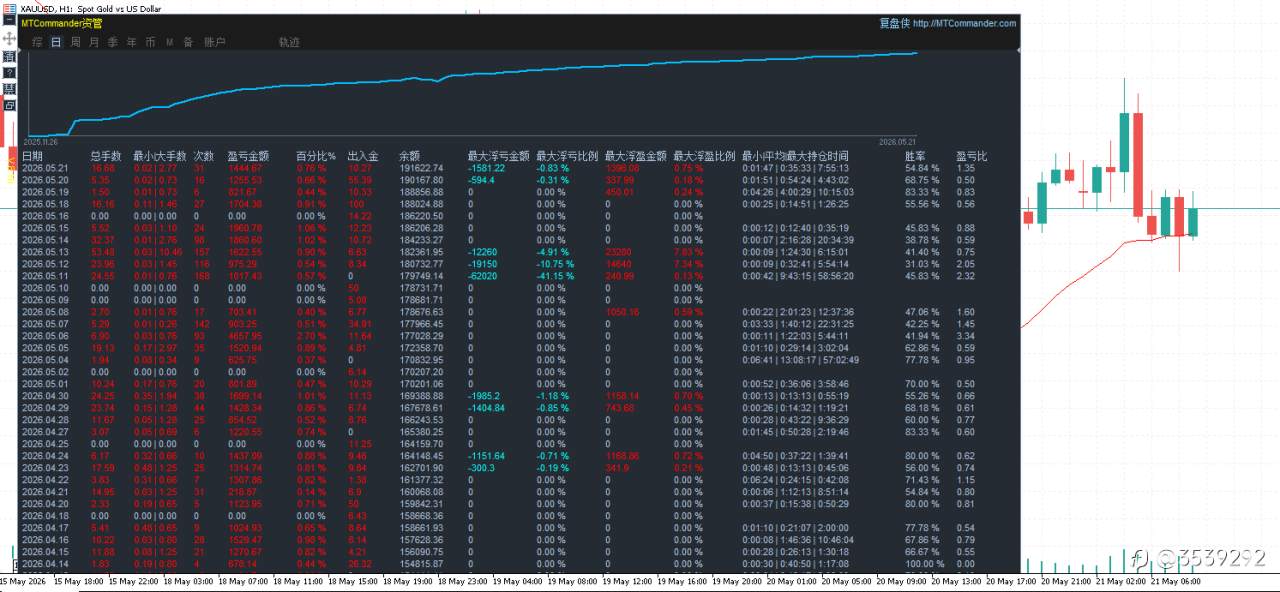Click profit ratio 2.32 cell
This screenshot has width=1280, height=592.
(x=965, y=276)
